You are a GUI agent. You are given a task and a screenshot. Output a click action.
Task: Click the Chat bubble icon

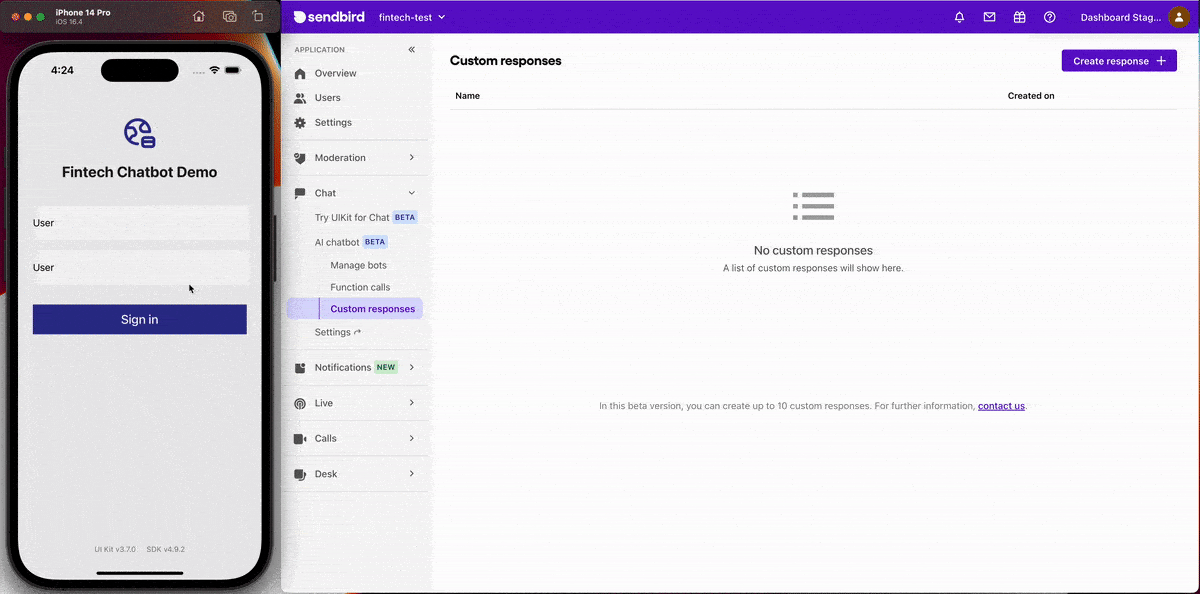(300, 193)
